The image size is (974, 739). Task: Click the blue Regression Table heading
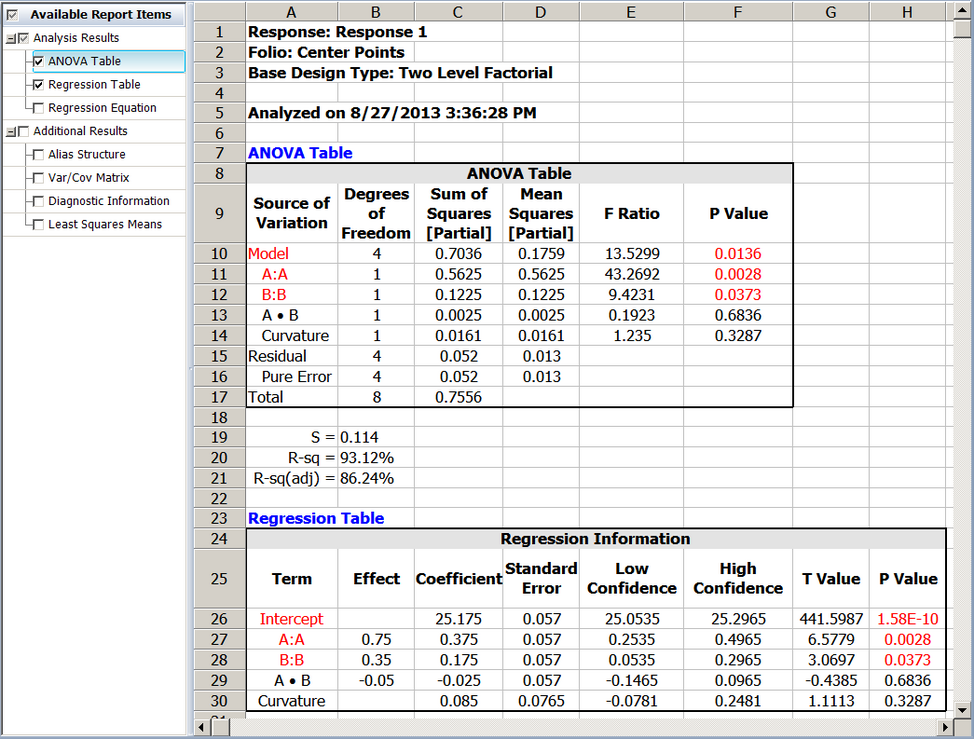(x=316, y=518)
